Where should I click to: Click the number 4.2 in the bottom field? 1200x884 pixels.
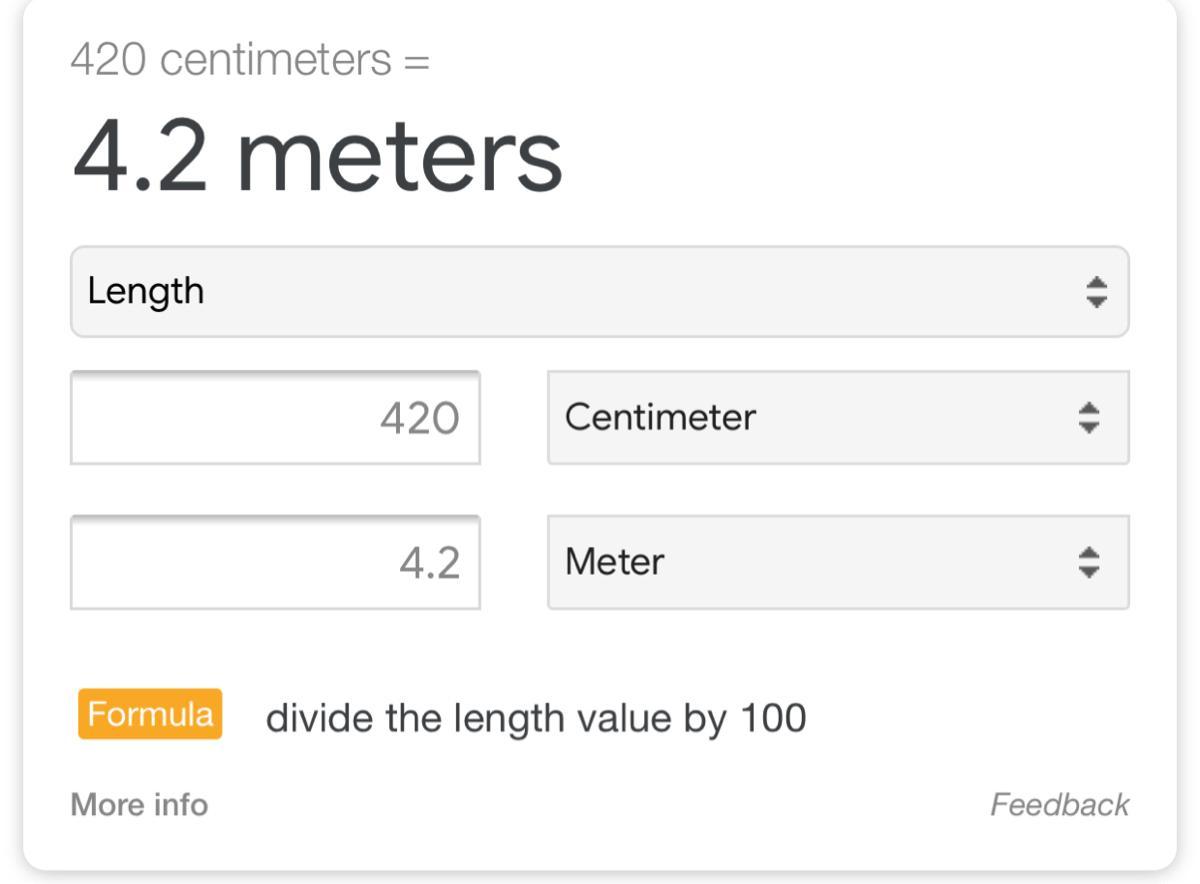click(x=429, y=564)
